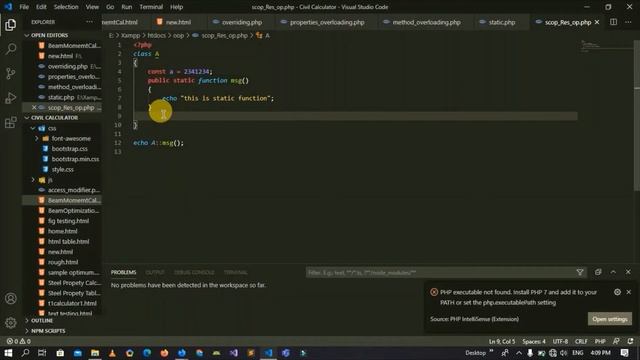Open the Terminal menu

click(x=151, y=7)
